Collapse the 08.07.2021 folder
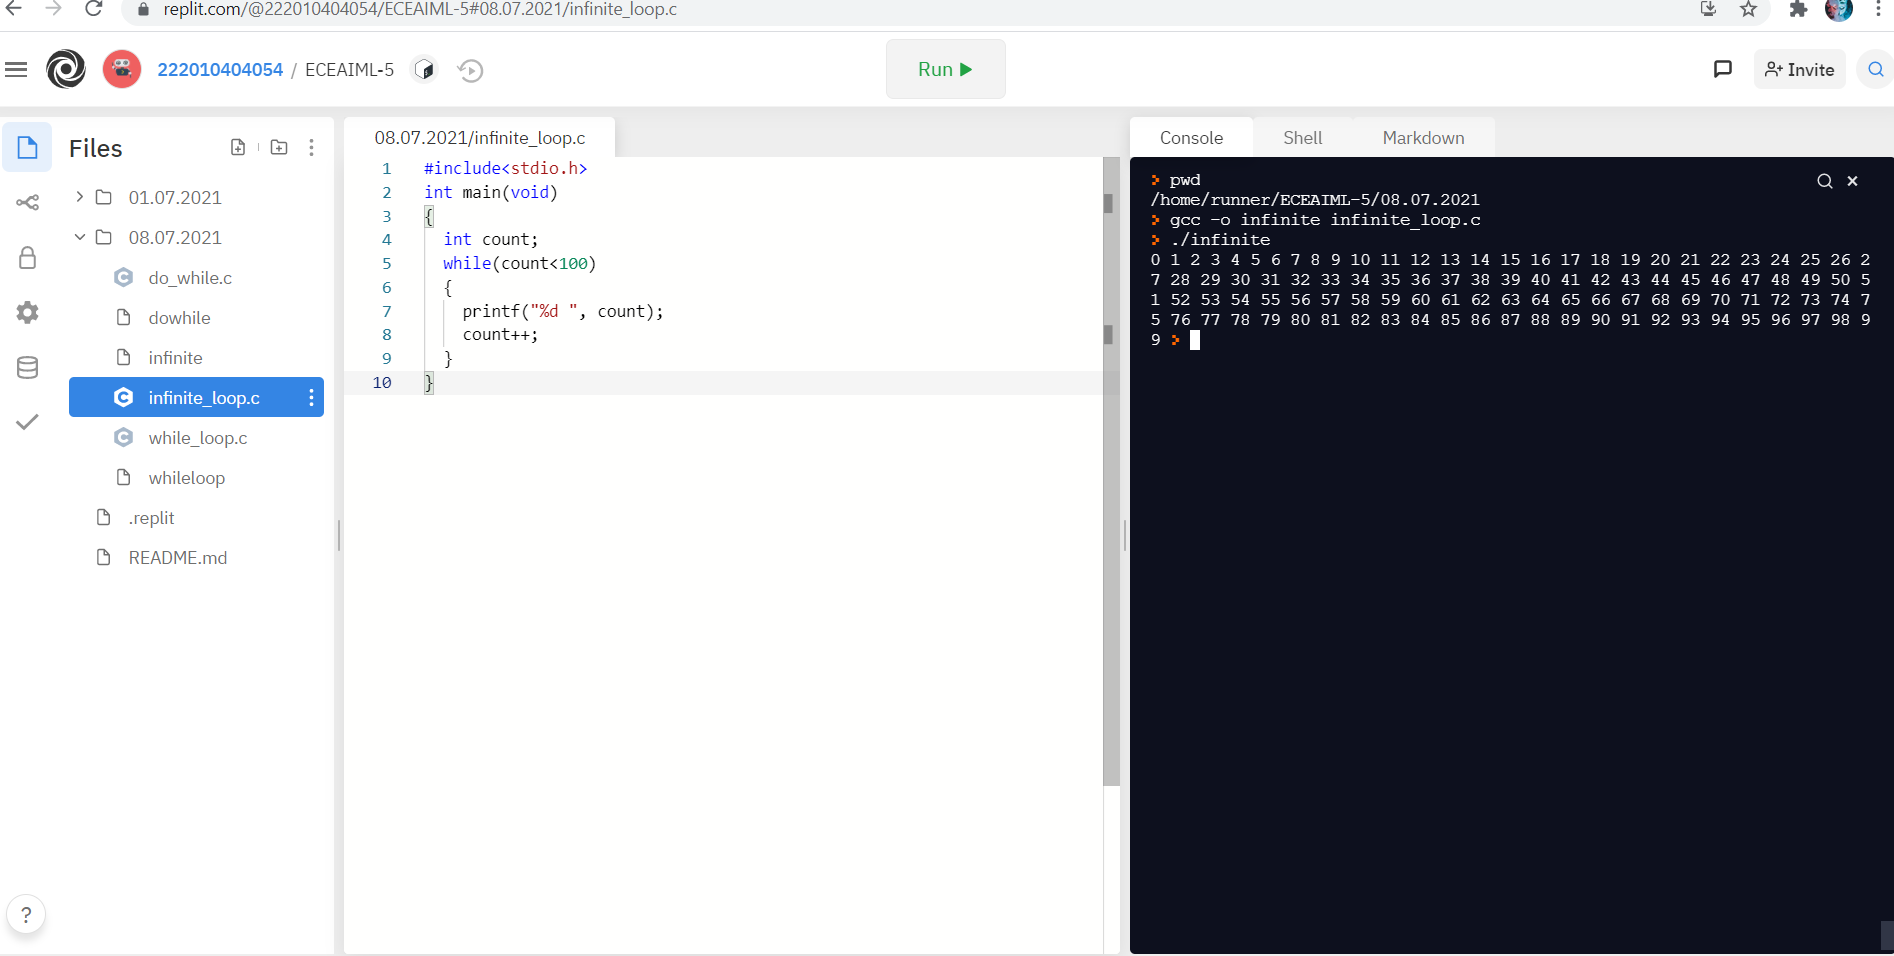The height and width of the screenshot is (956, 1894). click(80, 237)
